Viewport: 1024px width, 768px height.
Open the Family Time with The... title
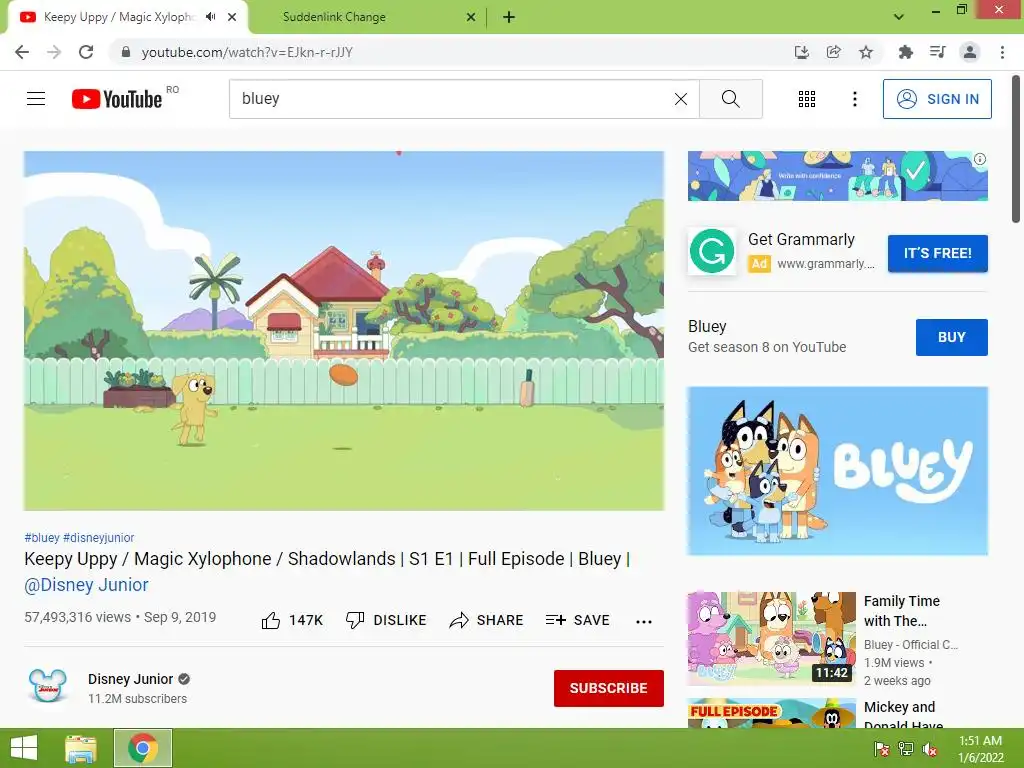[x=902, y=611]
